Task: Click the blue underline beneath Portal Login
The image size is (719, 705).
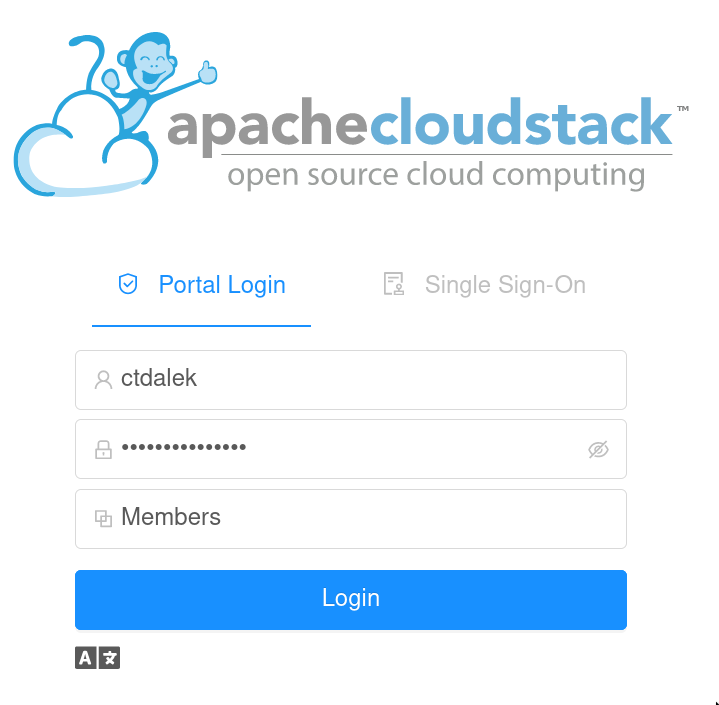Action: 202,326
